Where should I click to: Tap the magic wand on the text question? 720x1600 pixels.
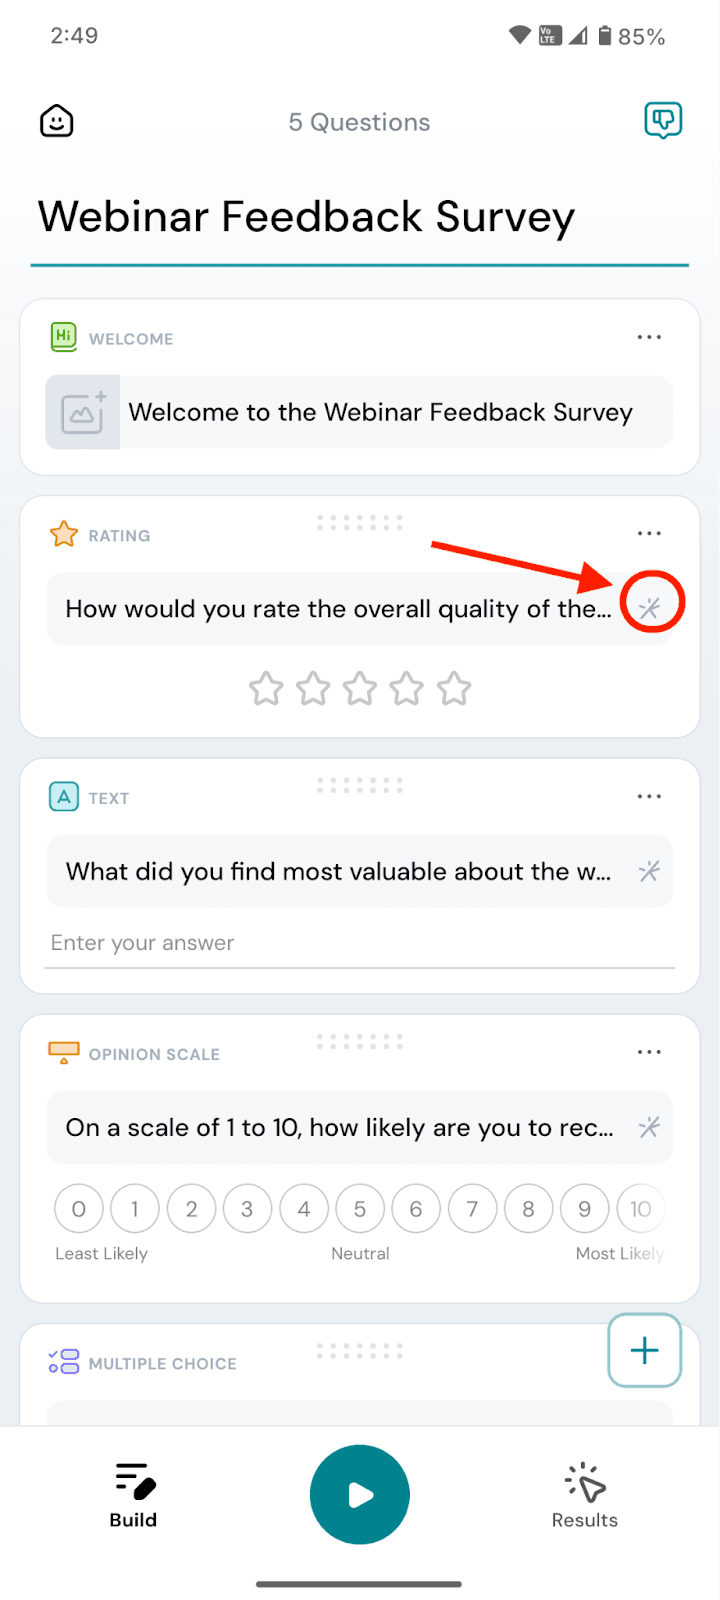(x=650, y=871)
